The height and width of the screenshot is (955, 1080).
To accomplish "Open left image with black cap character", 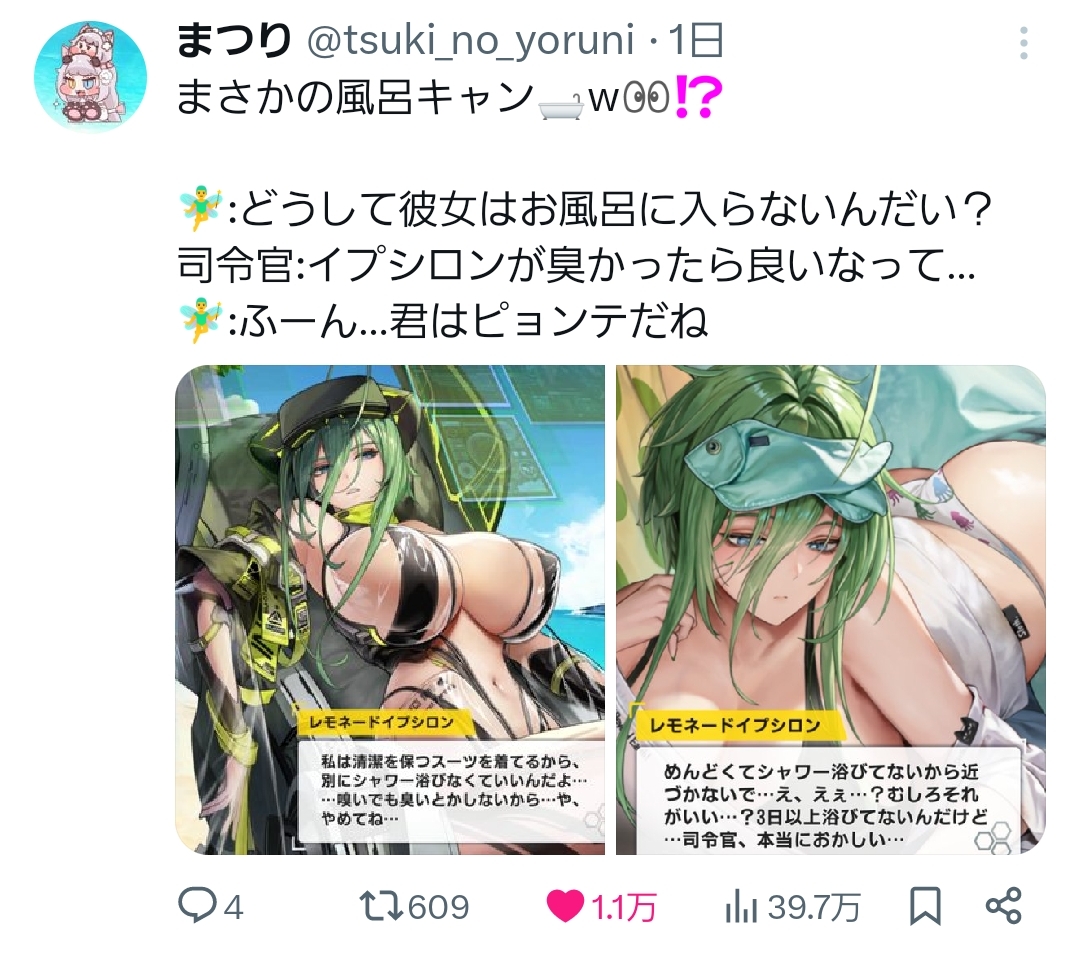I will click(x=390, y=609).
